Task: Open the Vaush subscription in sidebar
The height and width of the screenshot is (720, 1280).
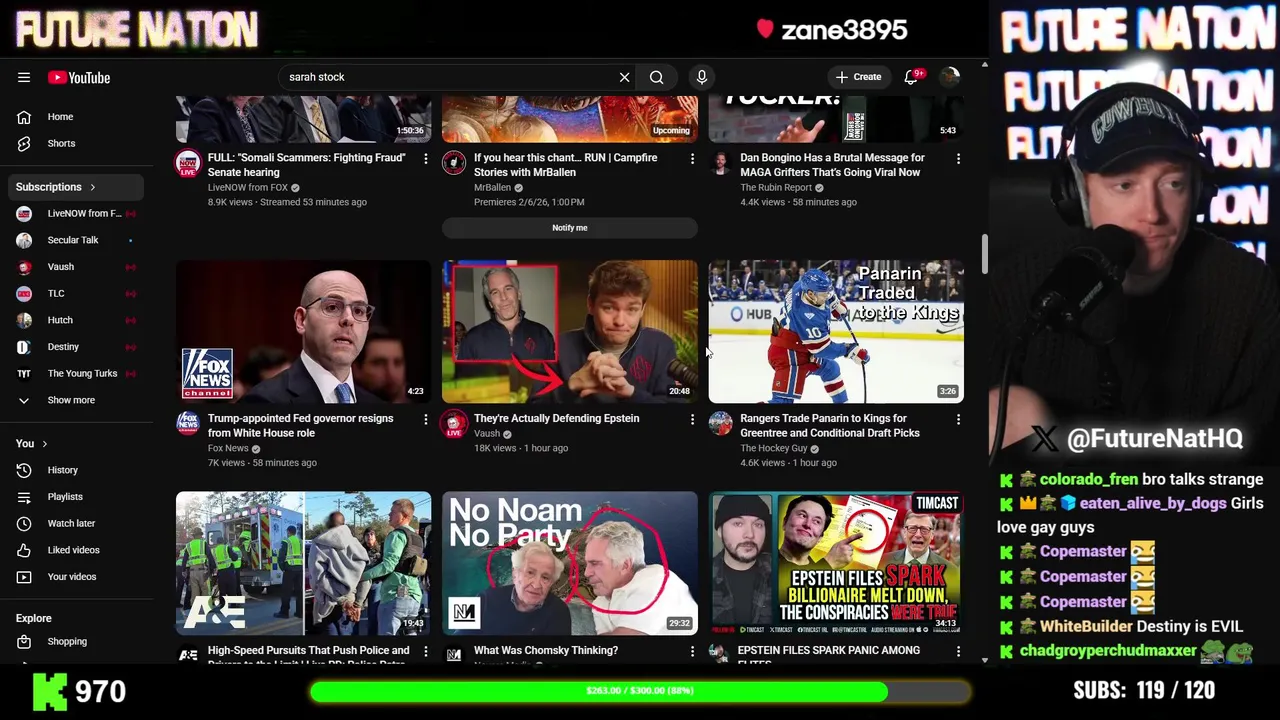Action: point(76,267)
